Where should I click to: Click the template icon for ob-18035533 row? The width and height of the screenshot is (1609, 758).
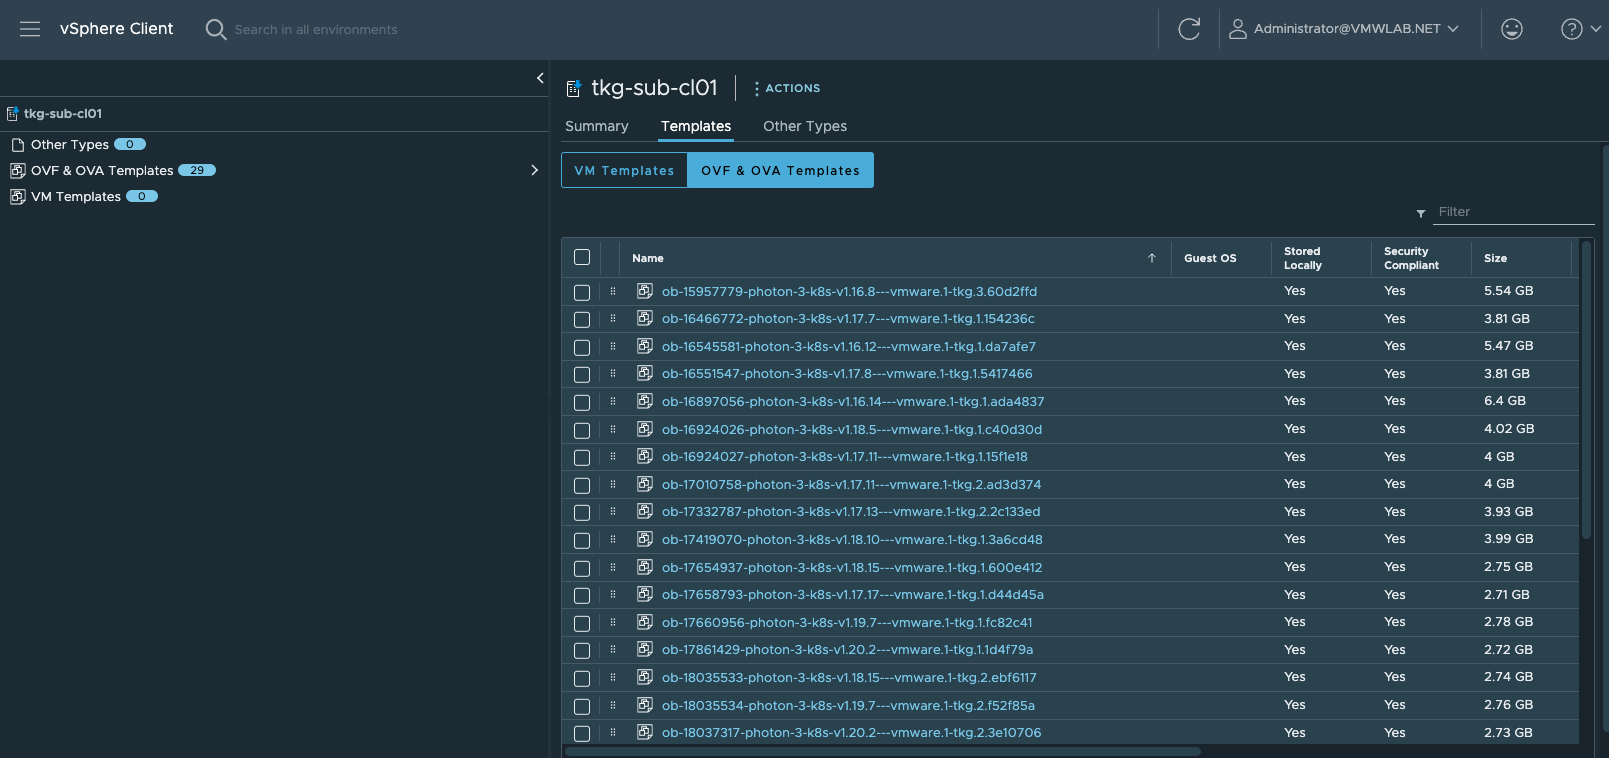(645, 677)
